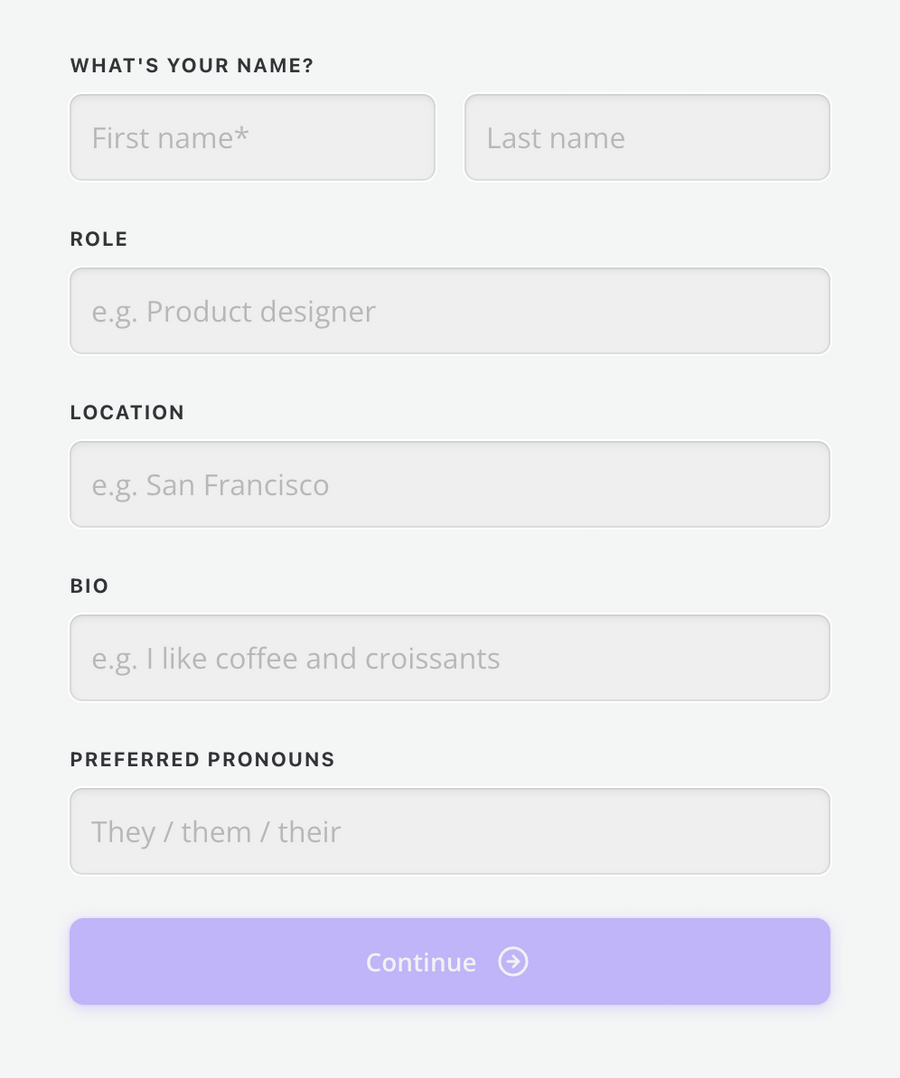
Task: Click the Continue button label text
Action: pyautogui.click(x=420, y=962)
